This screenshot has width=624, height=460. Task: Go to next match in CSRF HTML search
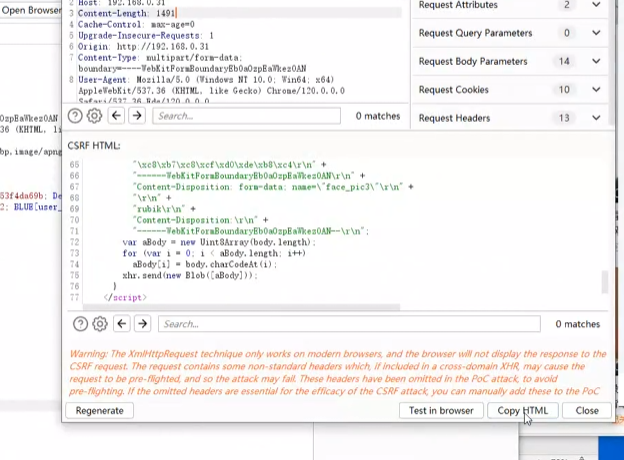(142, 324)
